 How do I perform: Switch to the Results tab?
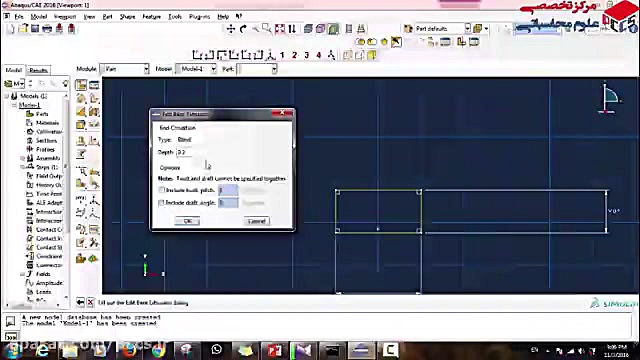click(x=38, y=70)
